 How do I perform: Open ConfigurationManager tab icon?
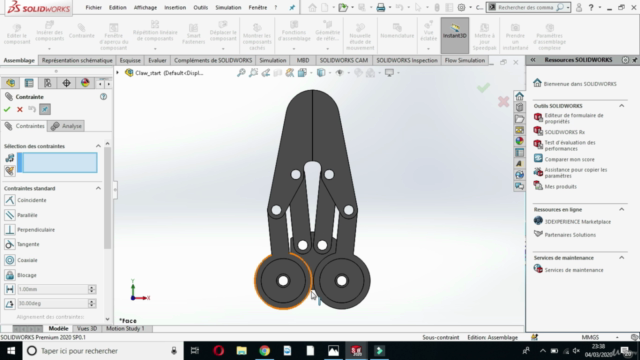(48, 83)
